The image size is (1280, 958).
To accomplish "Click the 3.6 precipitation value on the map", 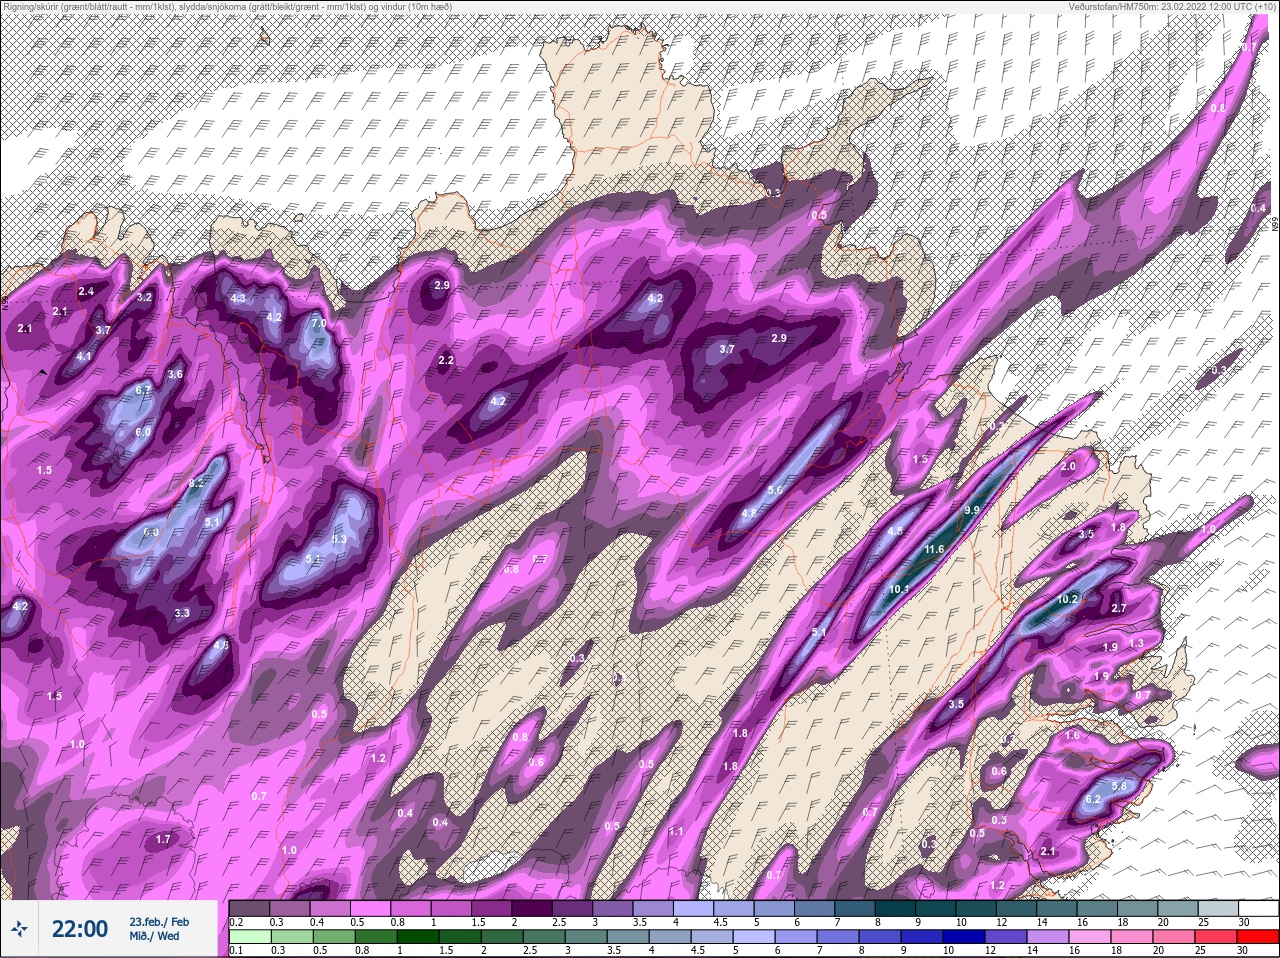I will (x=175, y=374).
